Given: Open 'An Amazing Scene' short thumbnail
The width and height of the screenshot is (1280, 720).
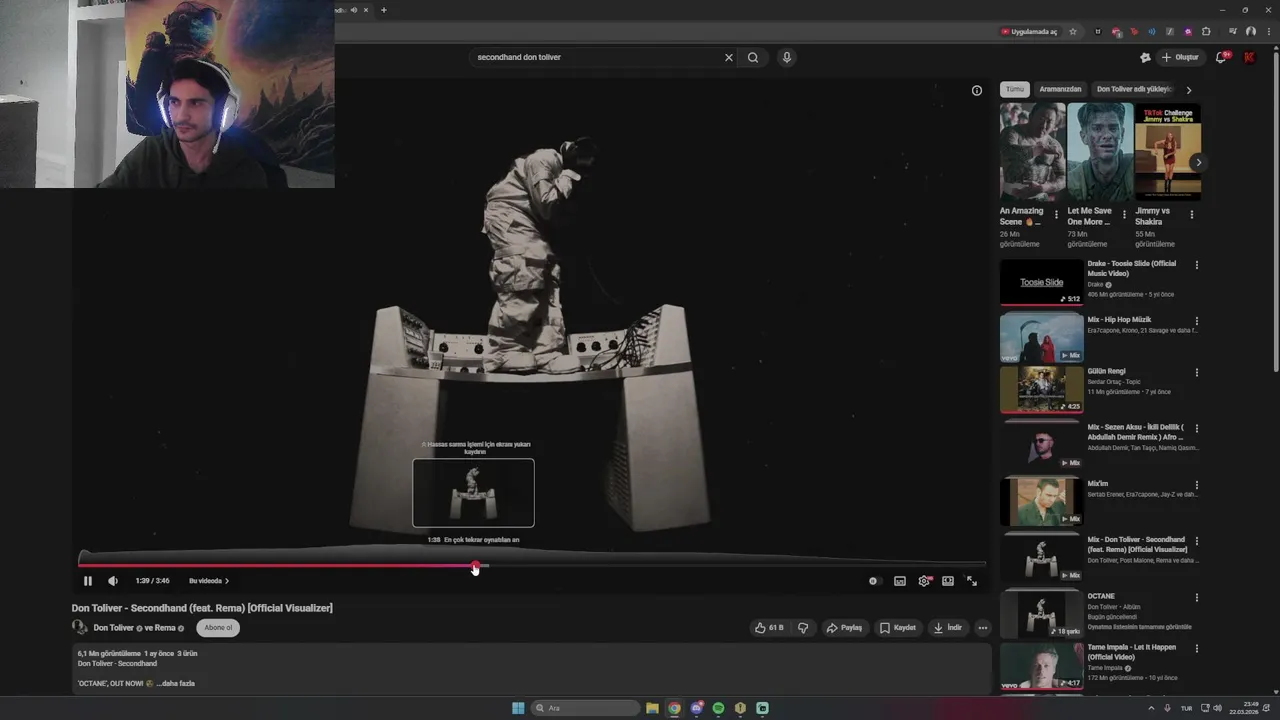Looking at the screenshot, I should [x=1032, y=152].
